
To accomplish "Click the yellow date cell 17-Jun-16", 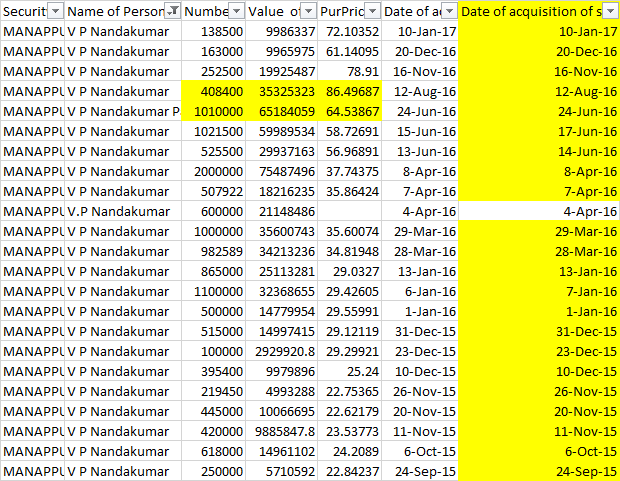I will 538,131.
